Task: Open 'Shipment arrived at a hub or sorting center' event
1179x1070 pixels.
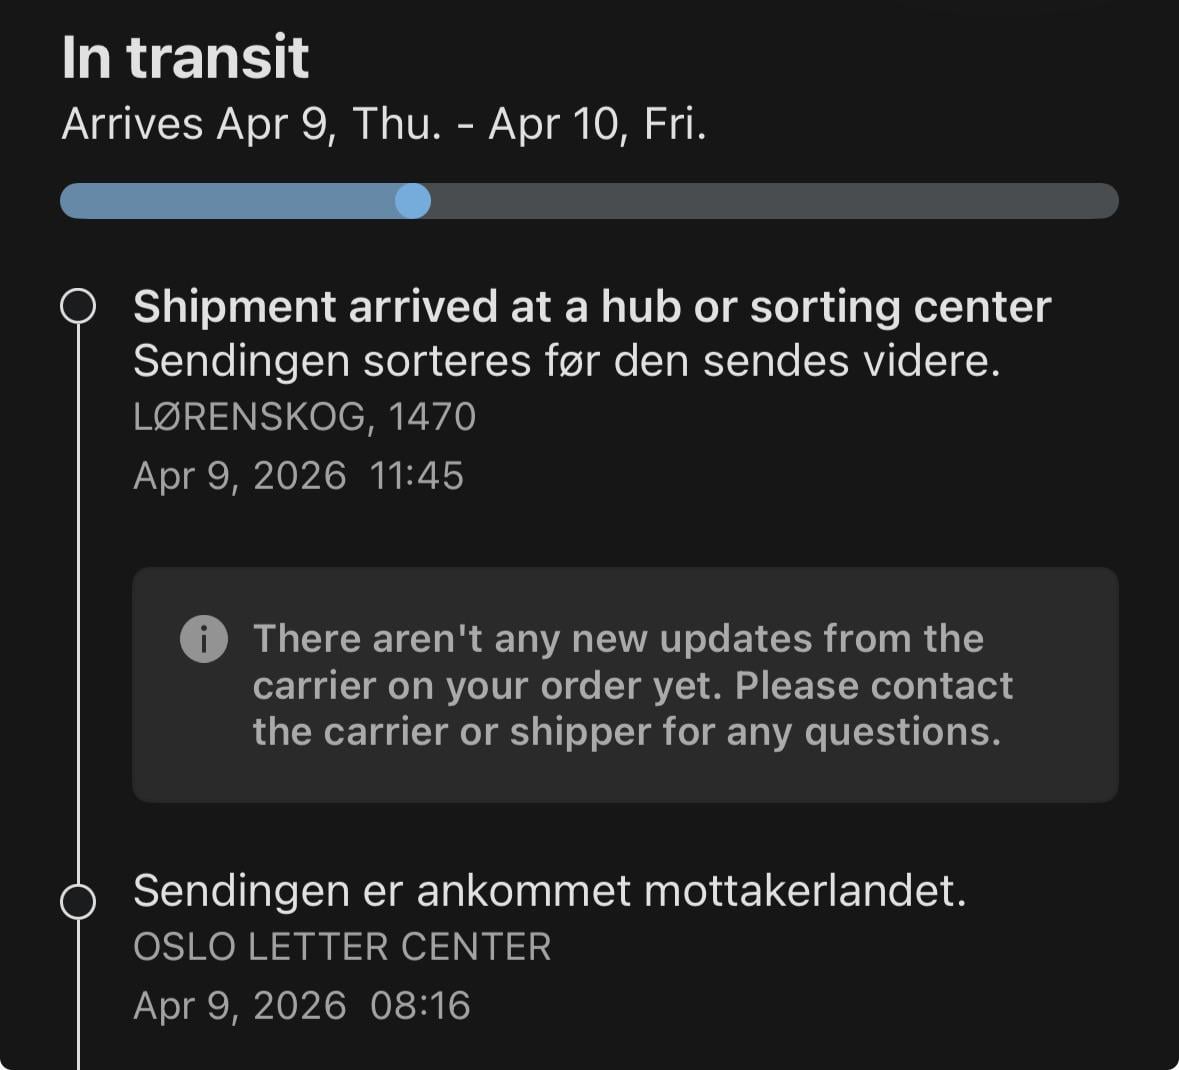Action: 591,307
